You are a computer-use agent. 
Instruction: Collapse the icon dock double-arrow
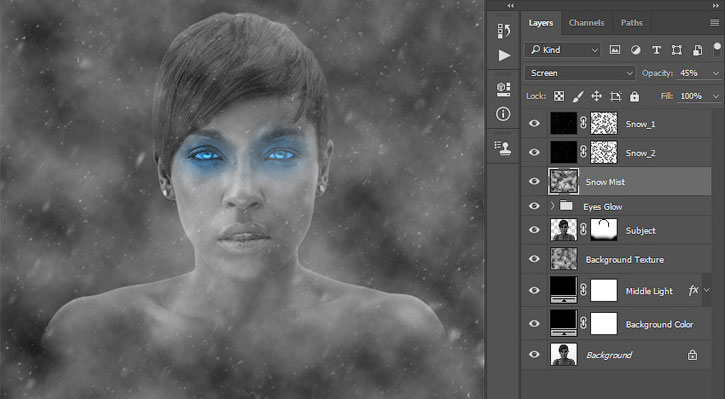pyautogui.click(x=510, y=6)
